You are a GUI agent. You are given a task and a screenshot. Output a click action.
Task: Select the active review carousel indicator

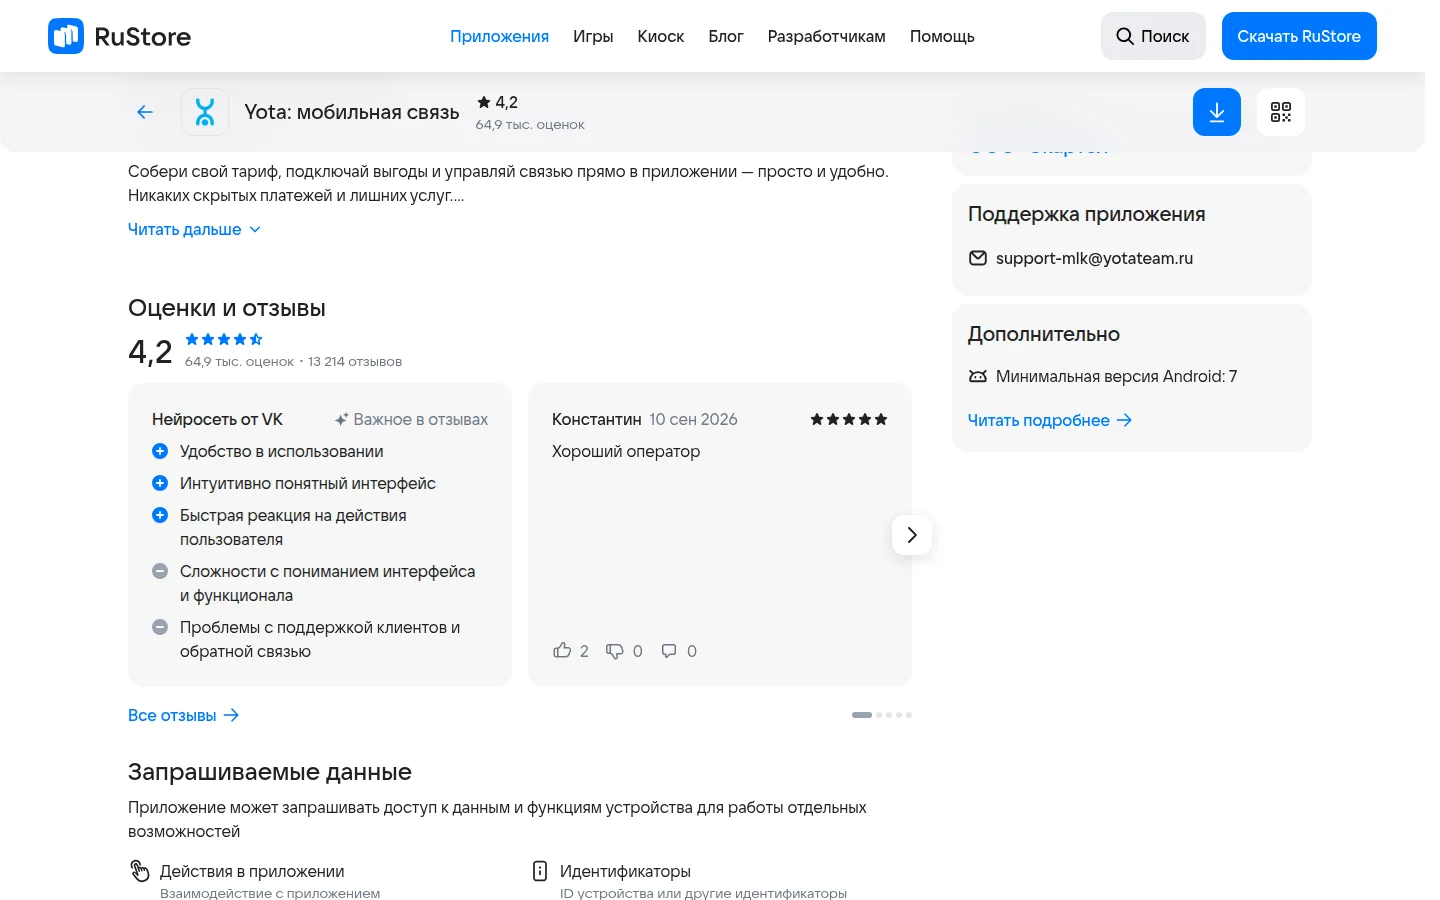coord(862,715)
